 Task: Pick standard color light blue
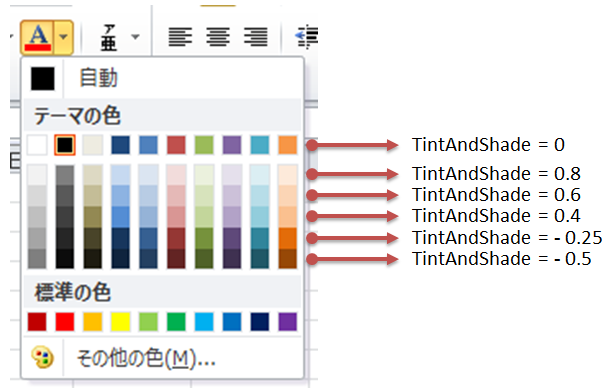pos(204,322)
